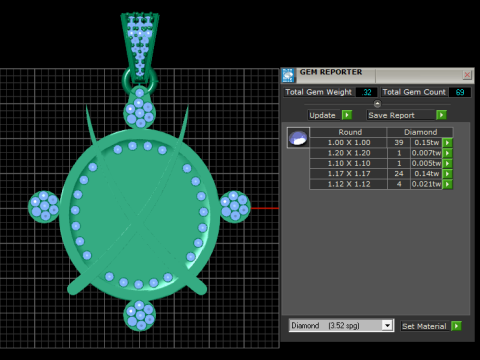Click the Total Gem Weight value .32
Viewport: 480px width, 360px height.
366,92
